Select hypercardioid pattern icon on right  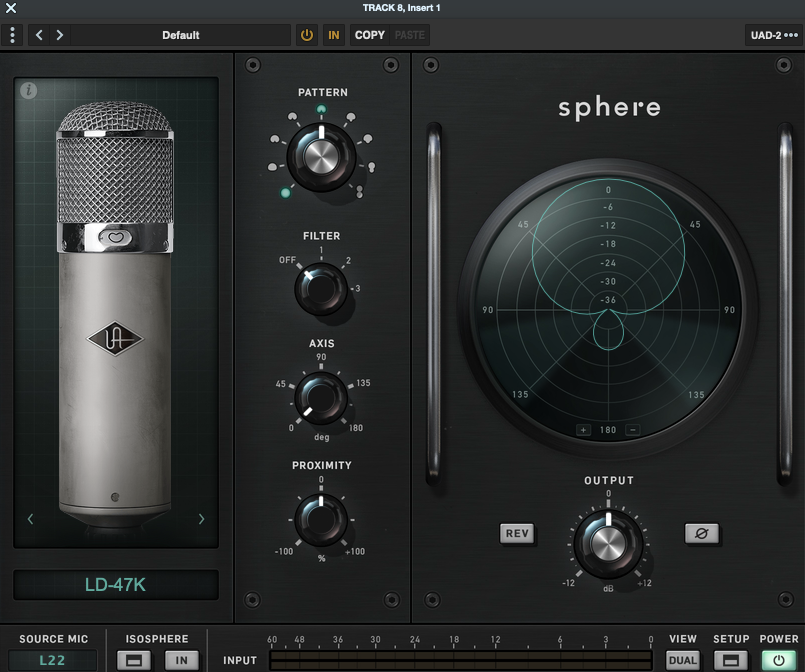368,139
